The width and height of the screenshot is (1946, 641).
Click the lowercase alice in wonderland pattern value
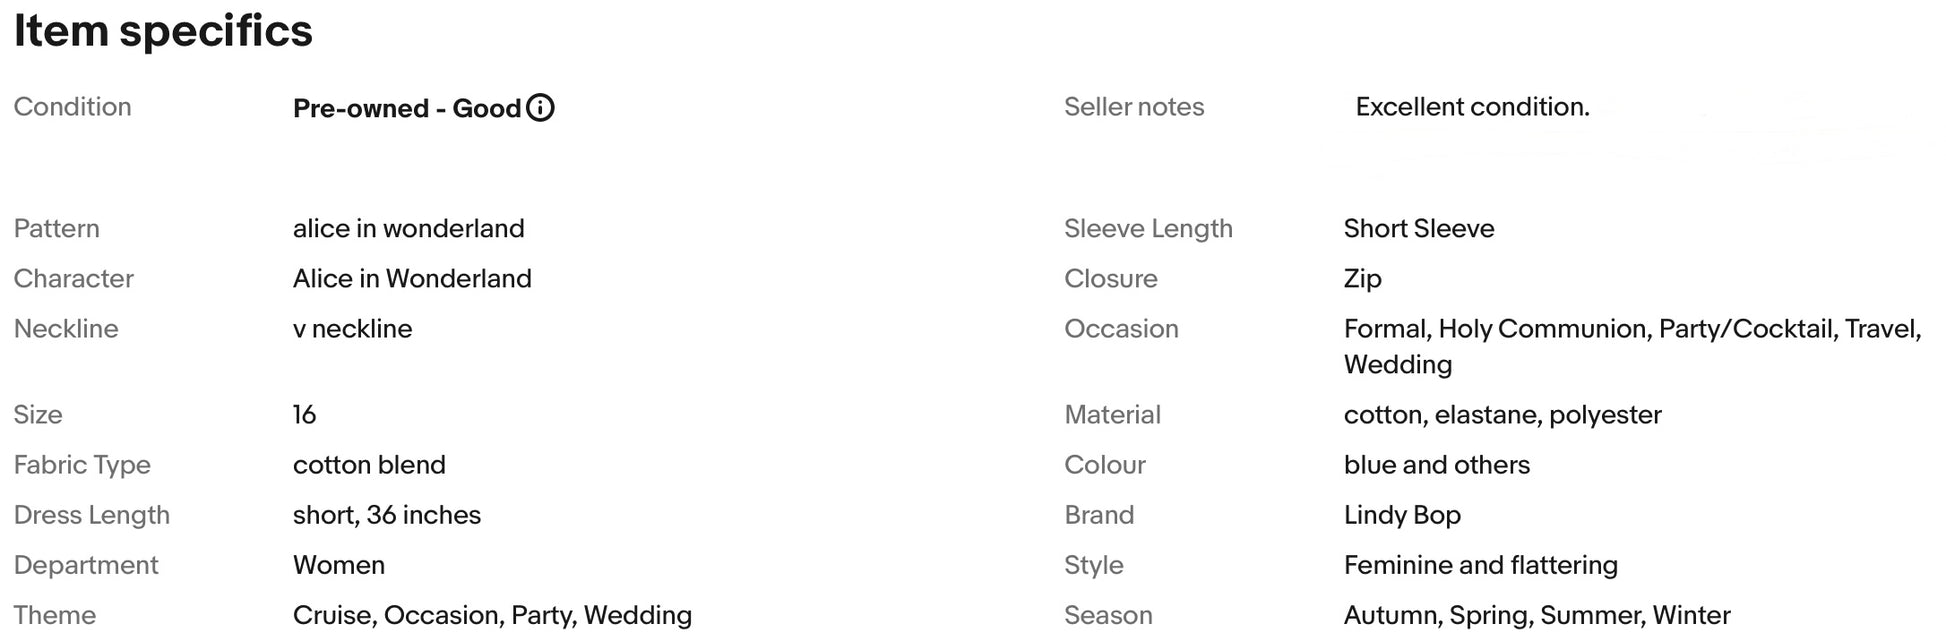pyautogui.click(x=408, y=229)
